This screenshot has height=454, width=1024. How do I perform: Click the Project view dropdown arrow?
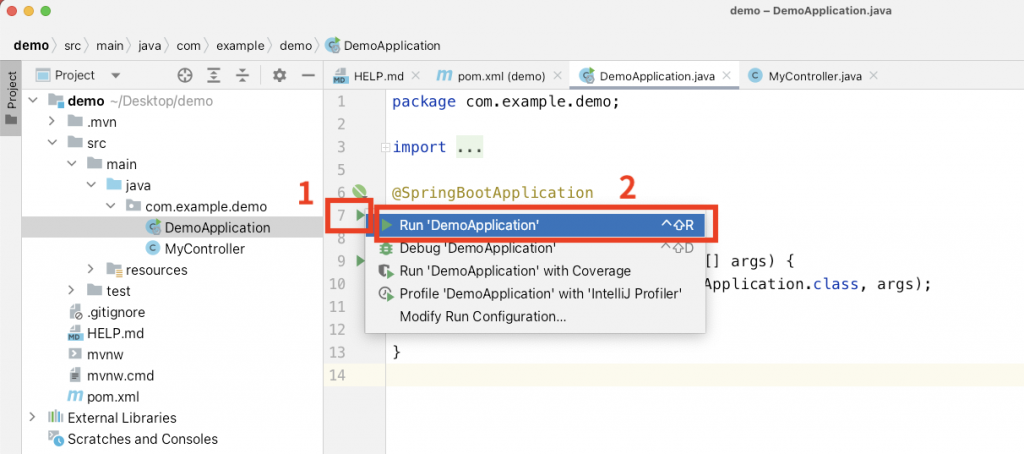tap(116, 76)
